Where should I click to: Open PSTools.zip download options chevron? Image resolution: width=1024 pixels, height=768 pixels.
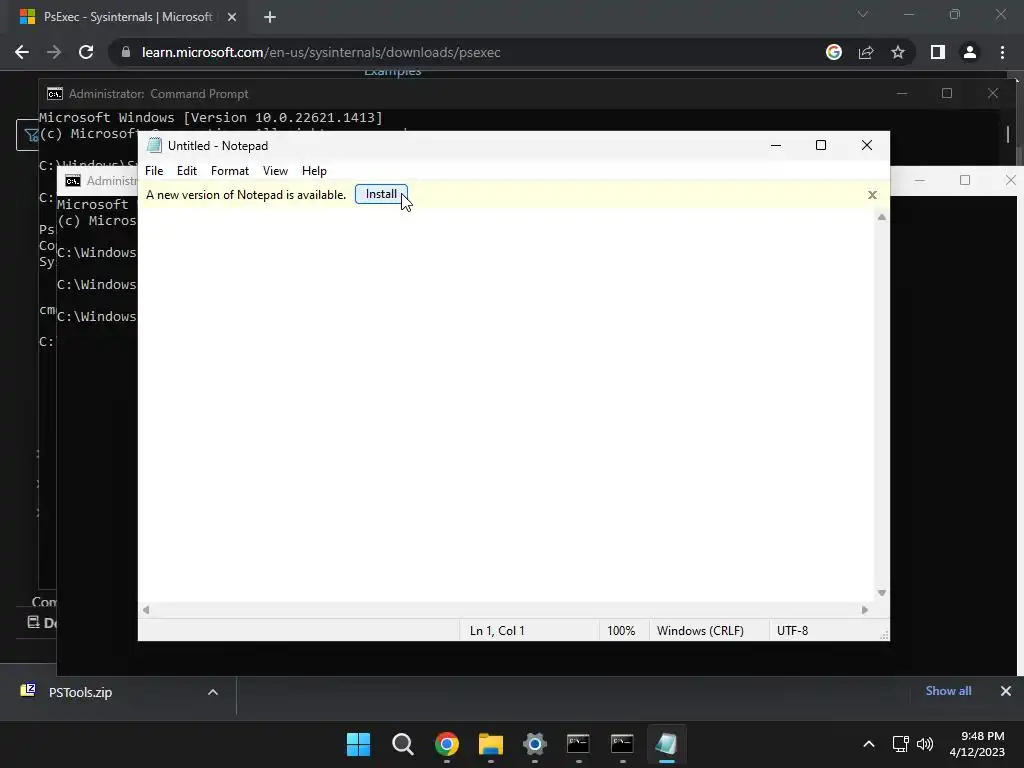[213, 692]
